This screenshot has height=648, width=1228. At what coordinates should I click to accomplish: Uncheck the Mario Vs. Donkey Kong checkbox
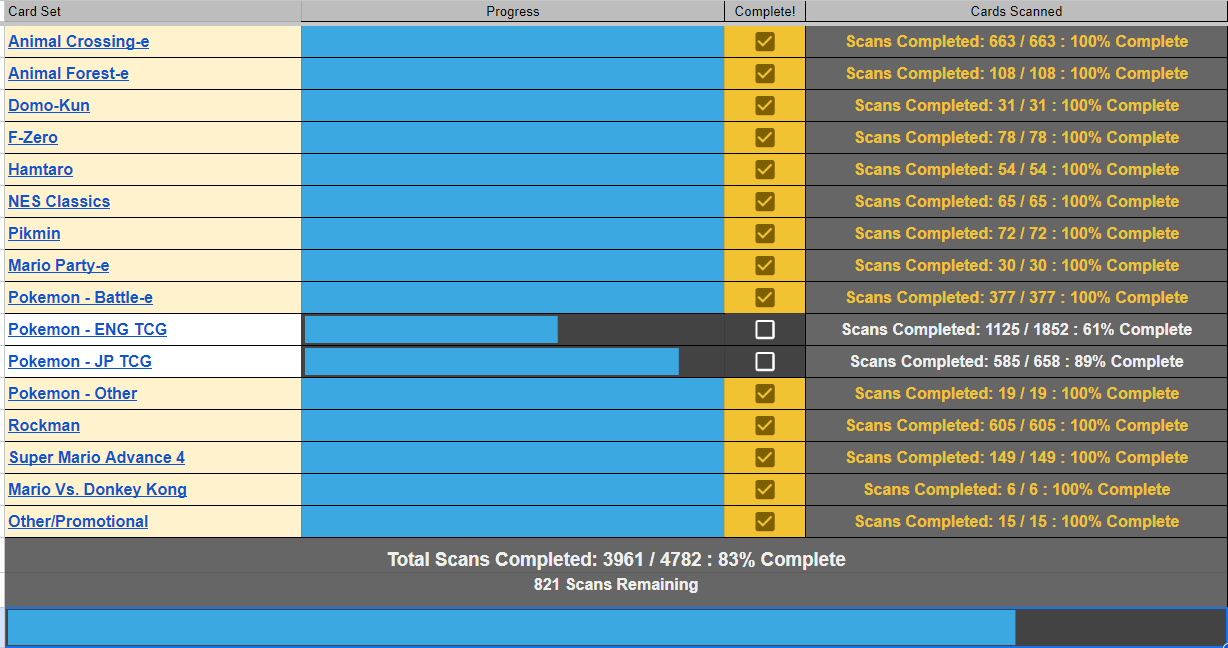[x=765, y=489]
